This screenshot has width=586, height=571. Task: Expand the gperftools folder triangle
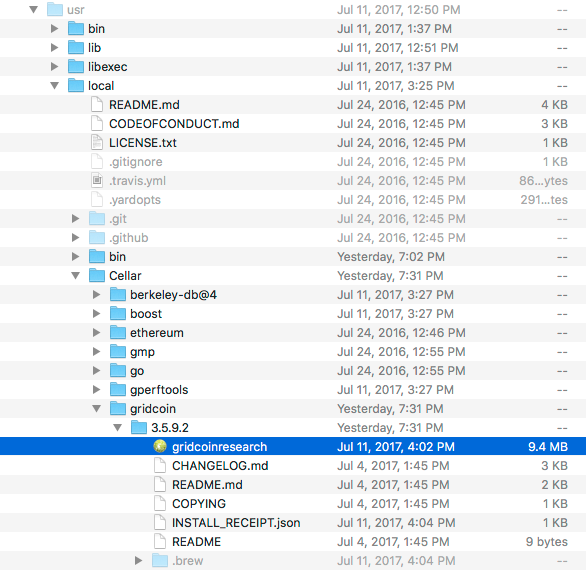pos(96,390)
